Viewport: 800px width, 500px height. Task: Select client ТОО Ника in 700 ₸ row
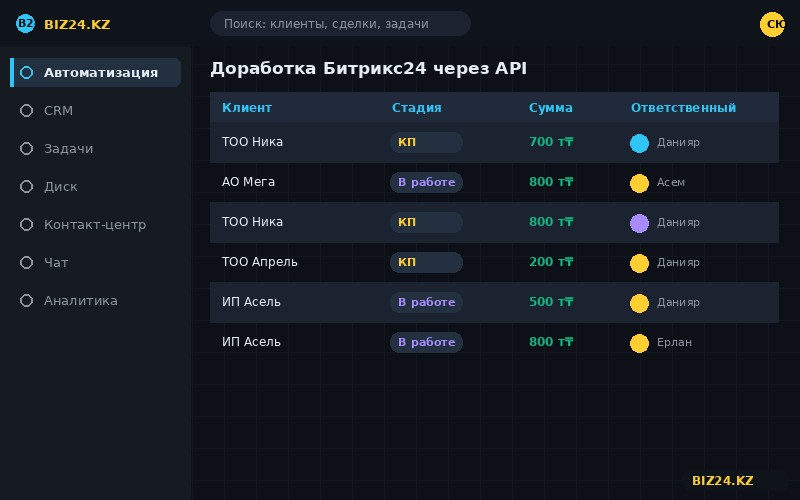point(252,142)
